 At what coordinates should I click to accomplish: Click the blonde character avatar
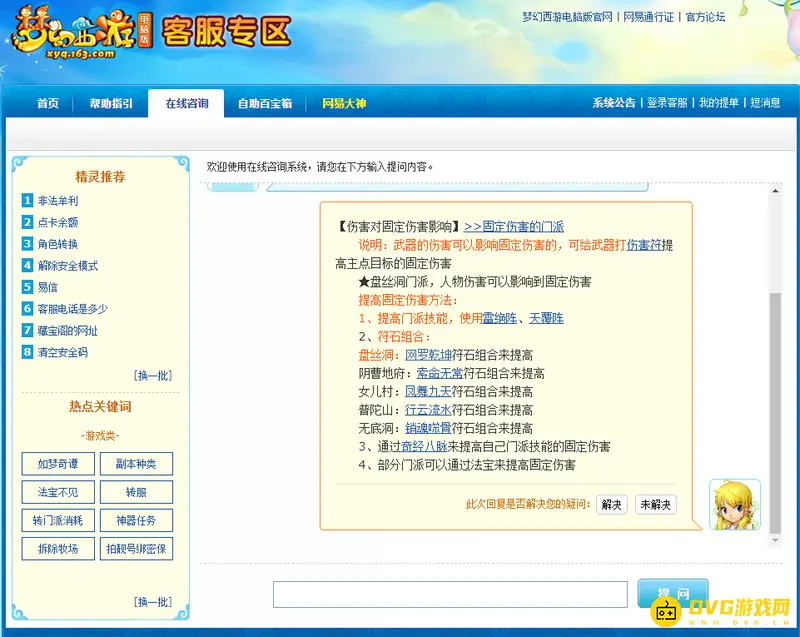tap(735, 504)
